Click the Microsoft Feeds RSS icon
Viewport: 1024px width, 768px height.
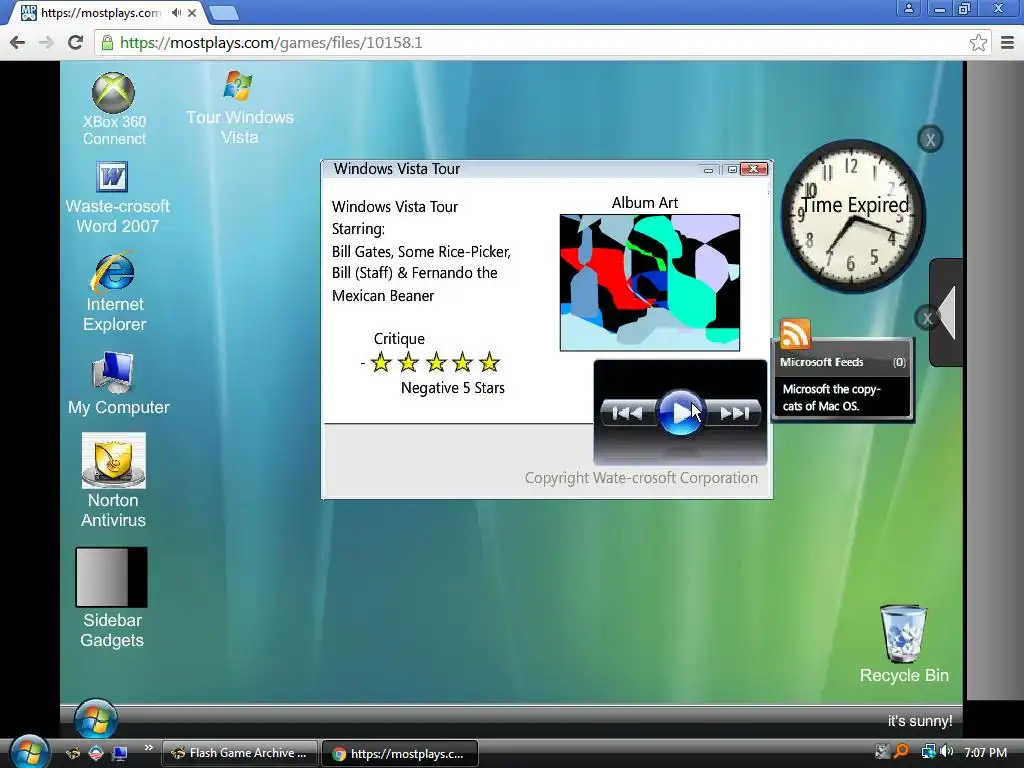(x=795, y=334)
